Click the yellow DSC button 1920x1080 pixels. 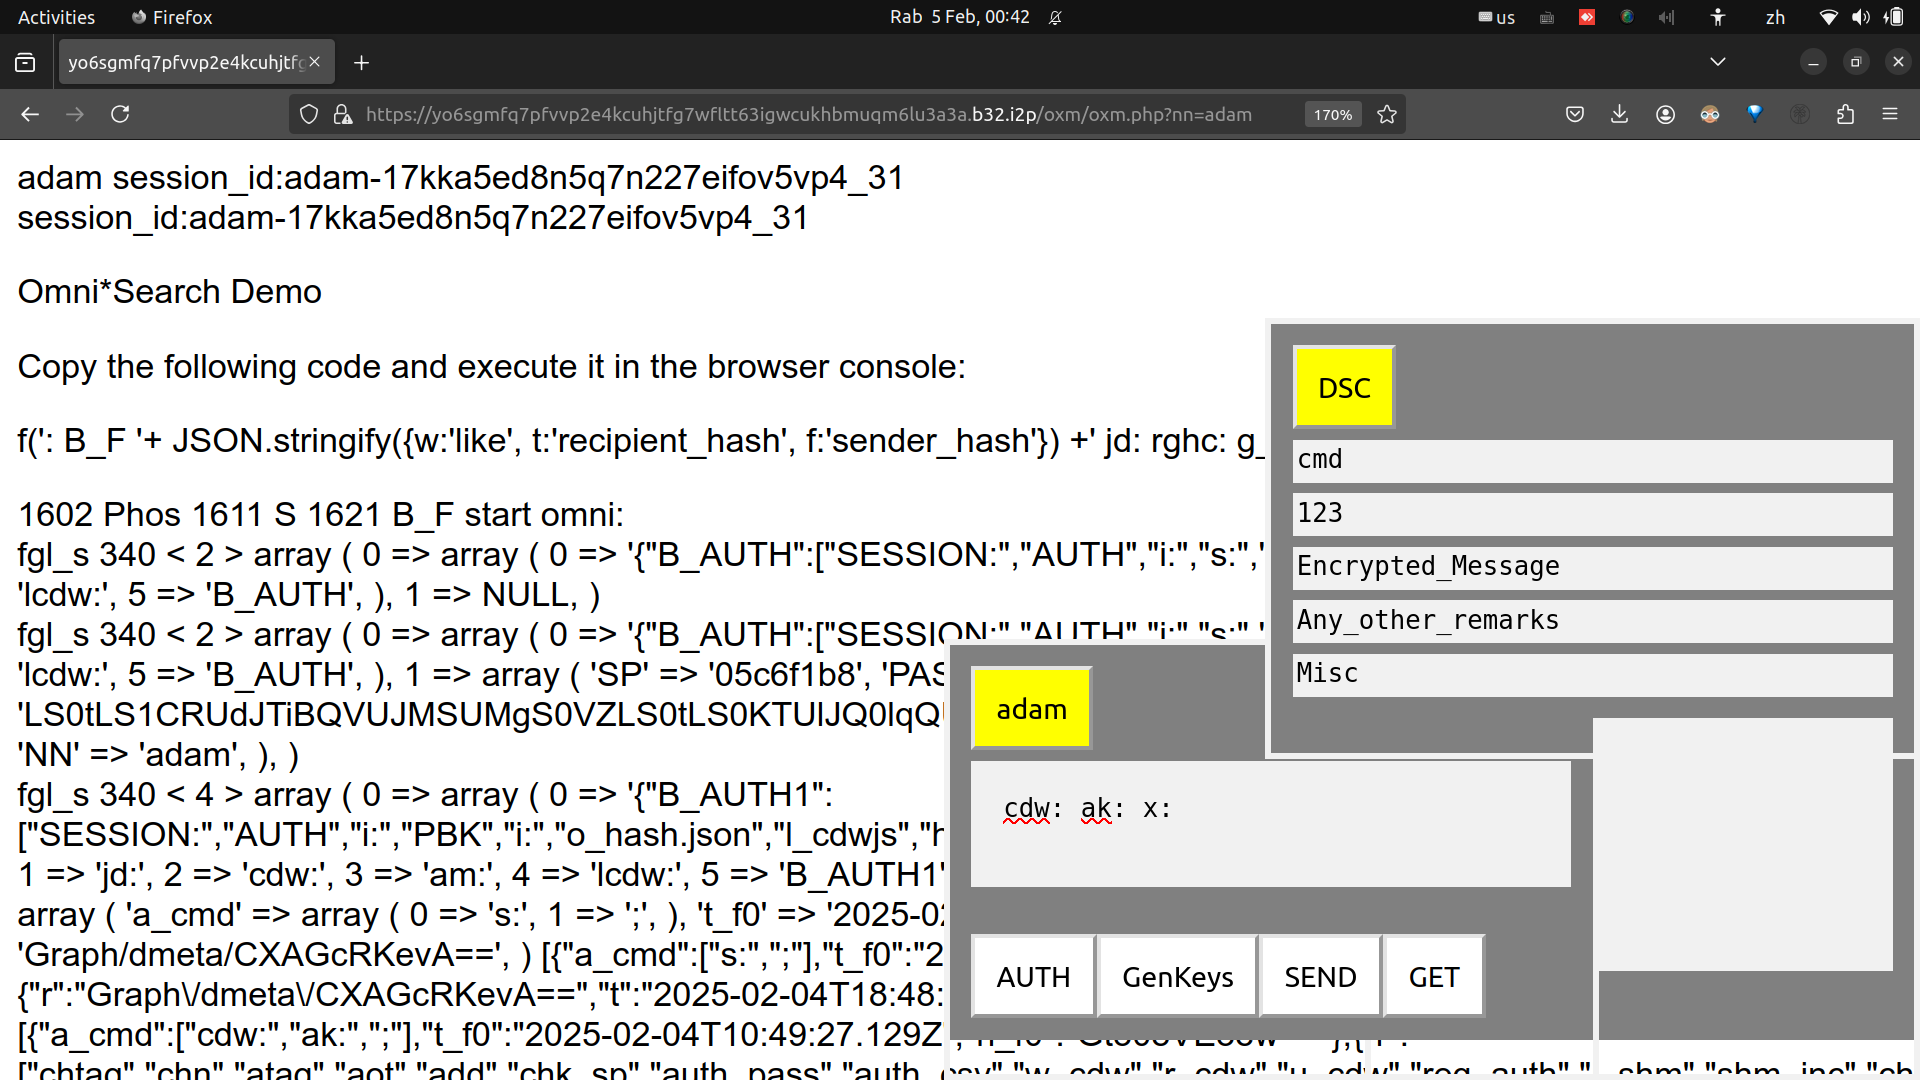[x=1343, y=388]
